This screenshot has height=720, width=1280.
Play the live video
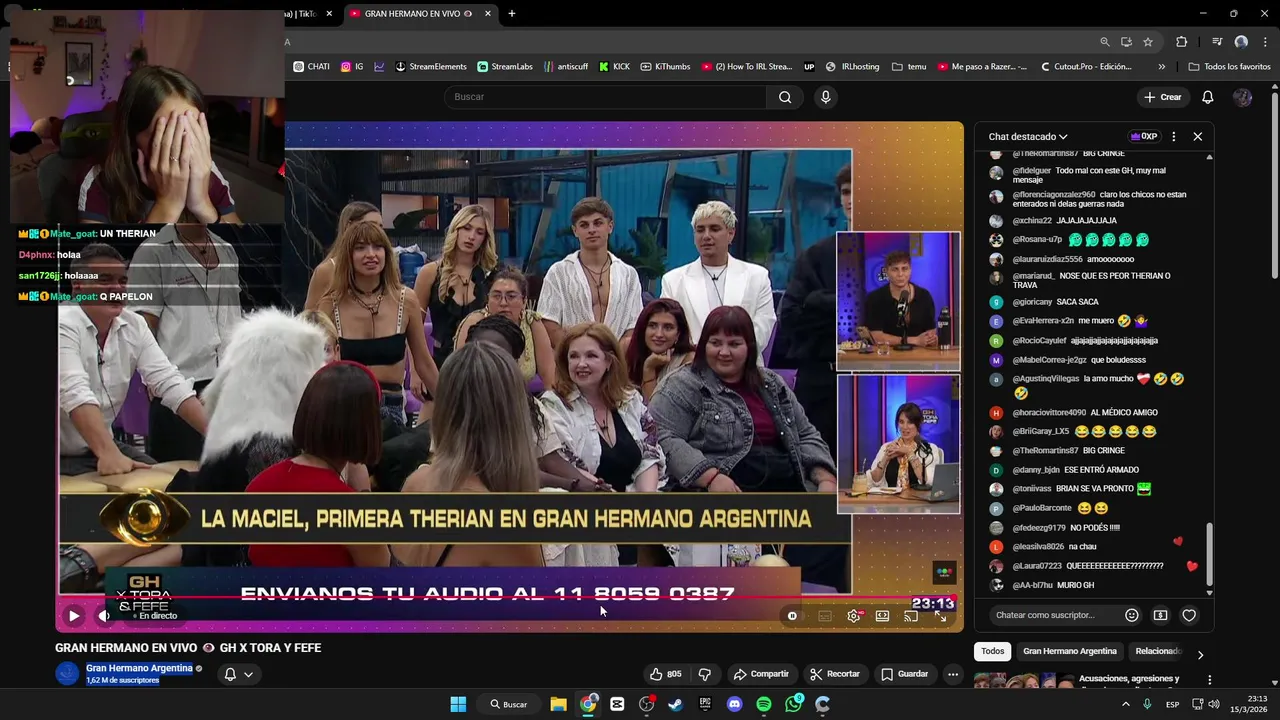tap(73, 616)
